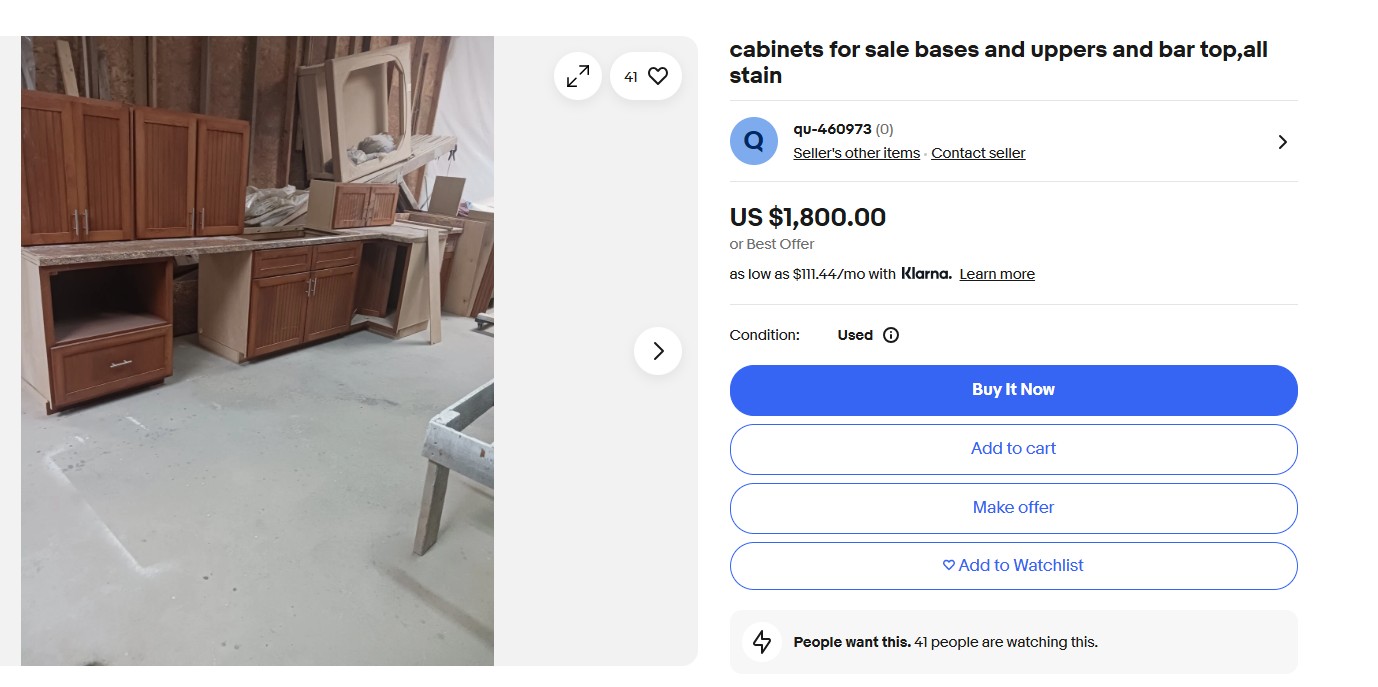Click the Contact seller link

pos(978,153)
